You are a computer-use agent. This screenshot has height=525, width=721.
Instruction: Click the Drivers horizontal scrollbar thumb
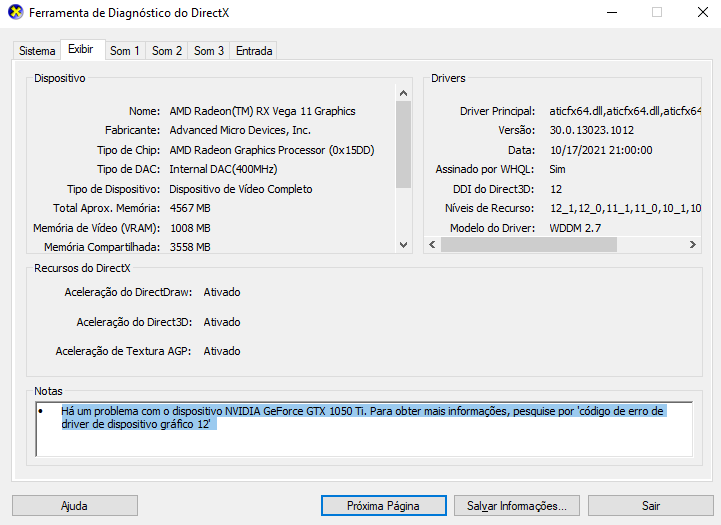click(529, 245)
